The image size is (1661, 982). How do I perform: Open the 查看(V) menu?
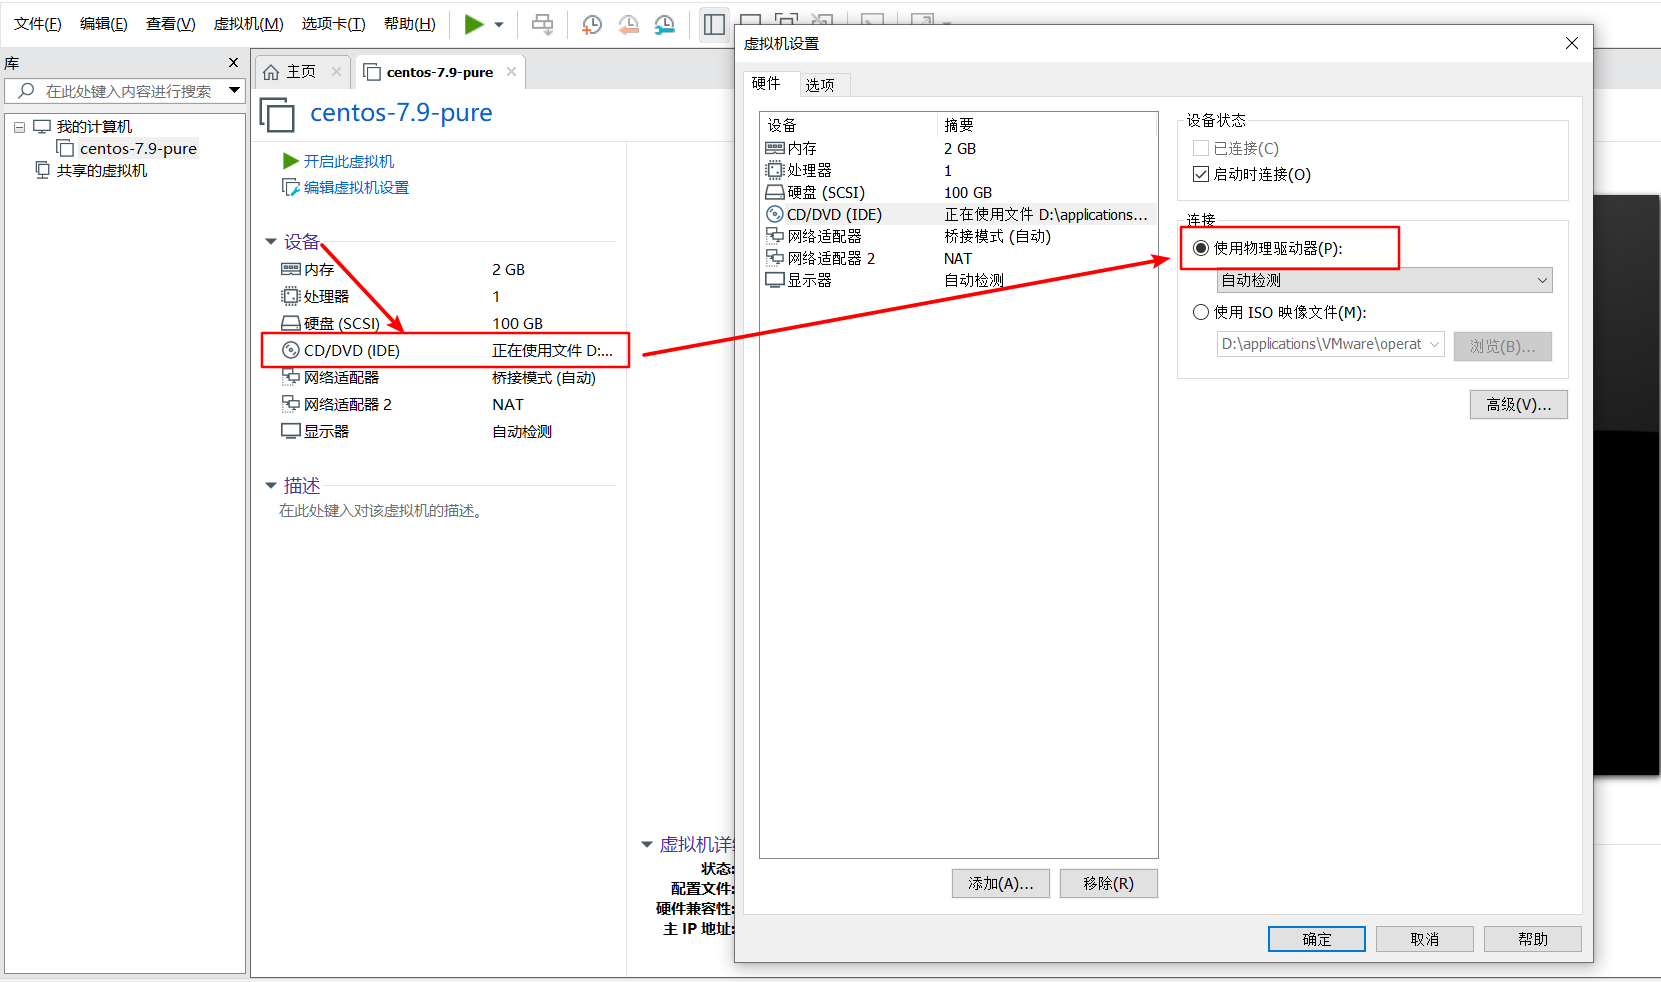(170, 24)
